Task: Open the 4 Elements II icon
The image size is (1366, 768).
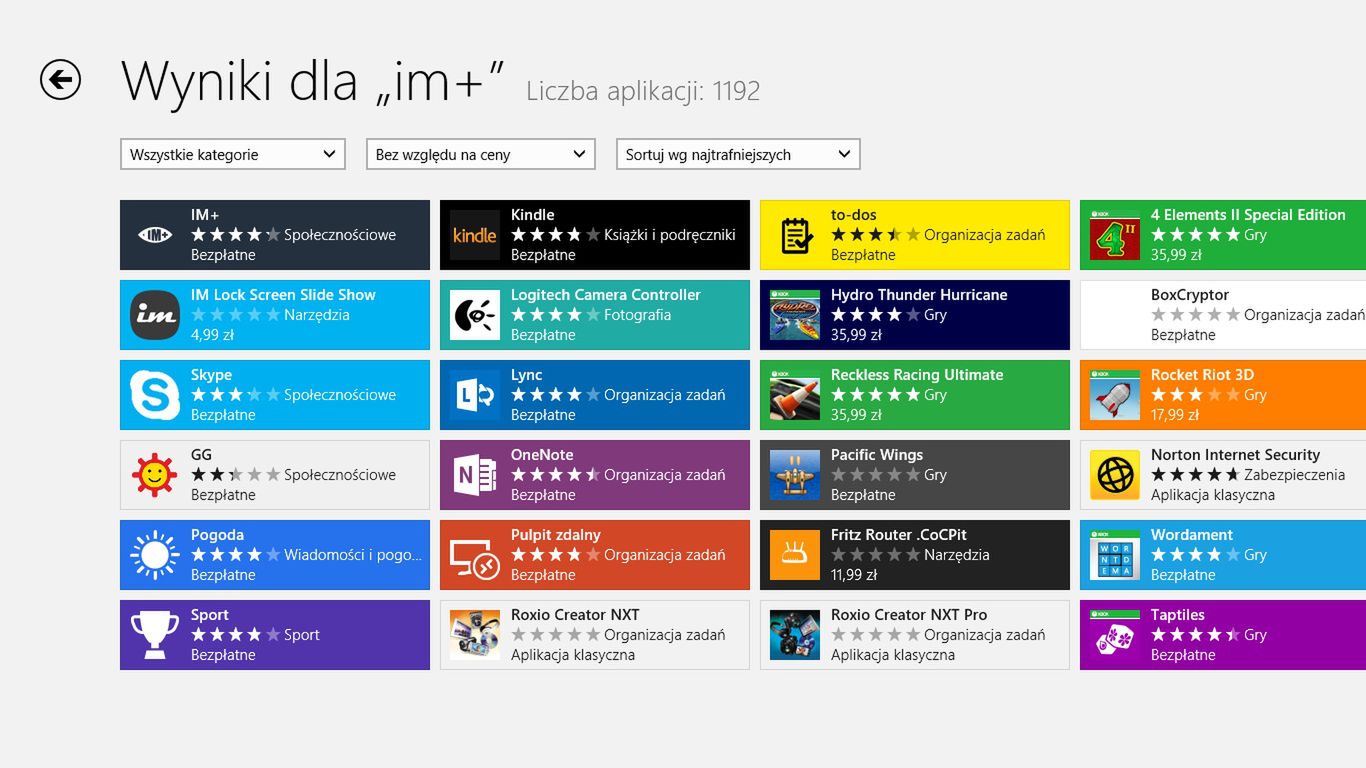Action: coord(1115,235)
